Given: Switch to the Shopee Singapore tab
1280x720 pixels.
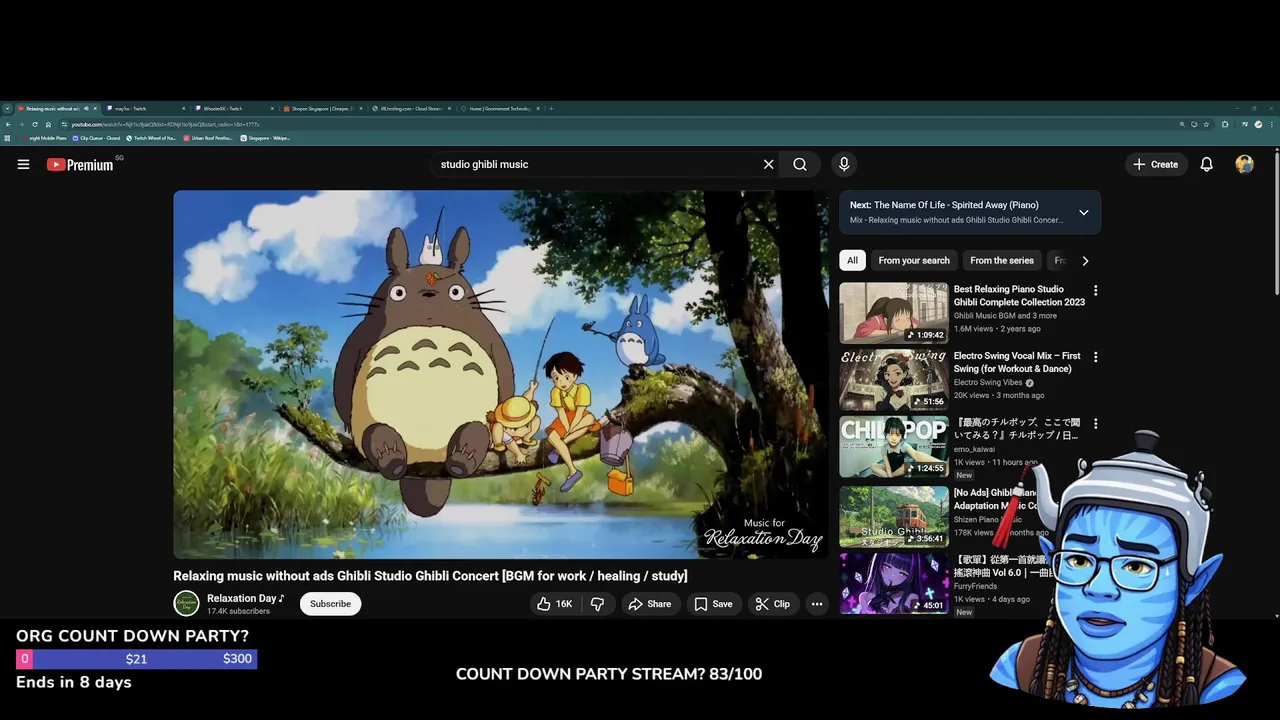Looking at the screenshot, I should 323,108.
